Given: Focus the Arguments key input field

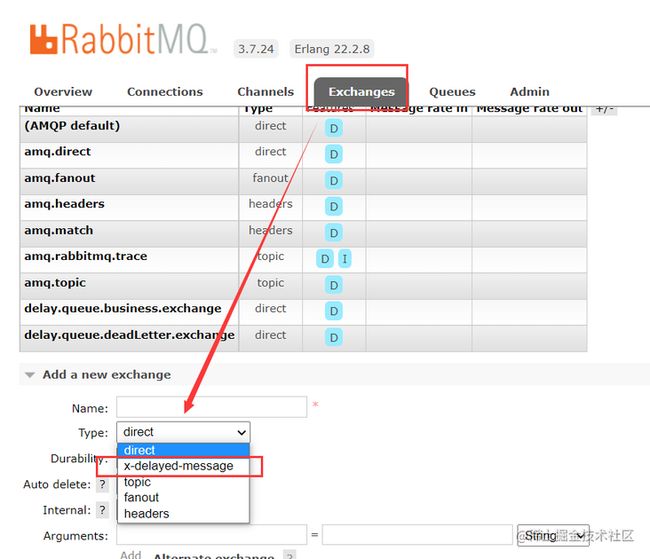Looking at the screenshot, I should [x=212, y=535].
